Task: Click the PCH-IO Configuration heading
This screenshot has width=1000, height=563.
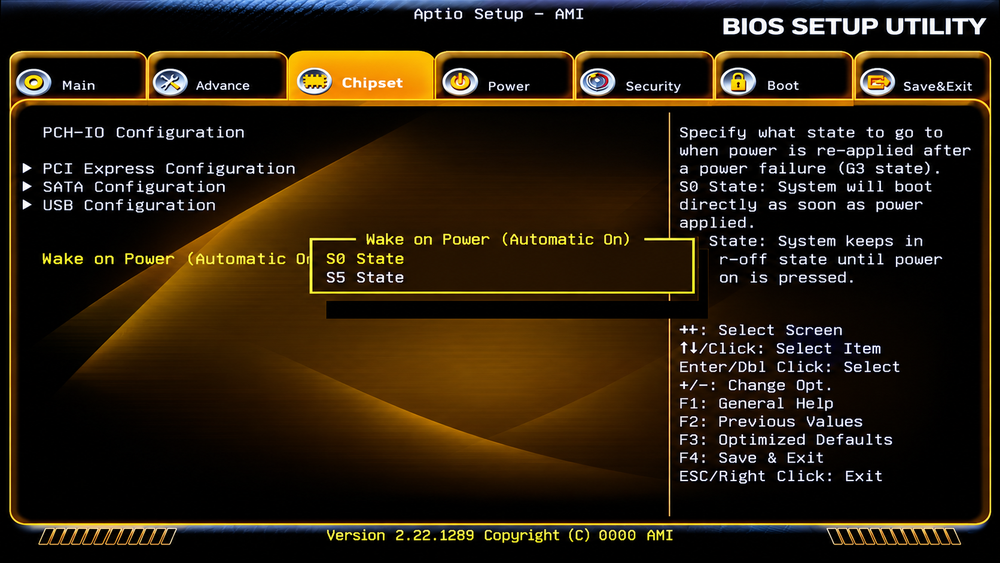Action: click(143, 133)
